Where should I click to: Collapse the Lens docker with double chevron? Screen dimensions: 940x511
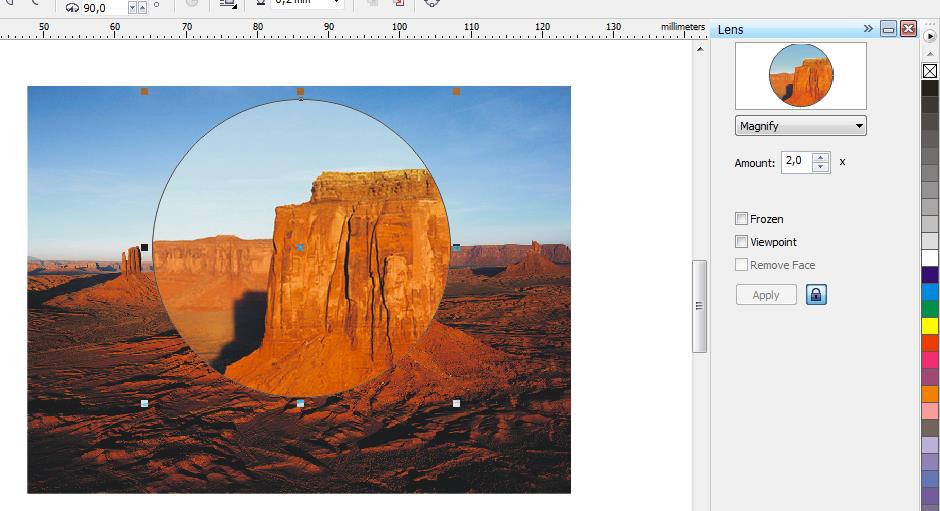pos(868,29)
